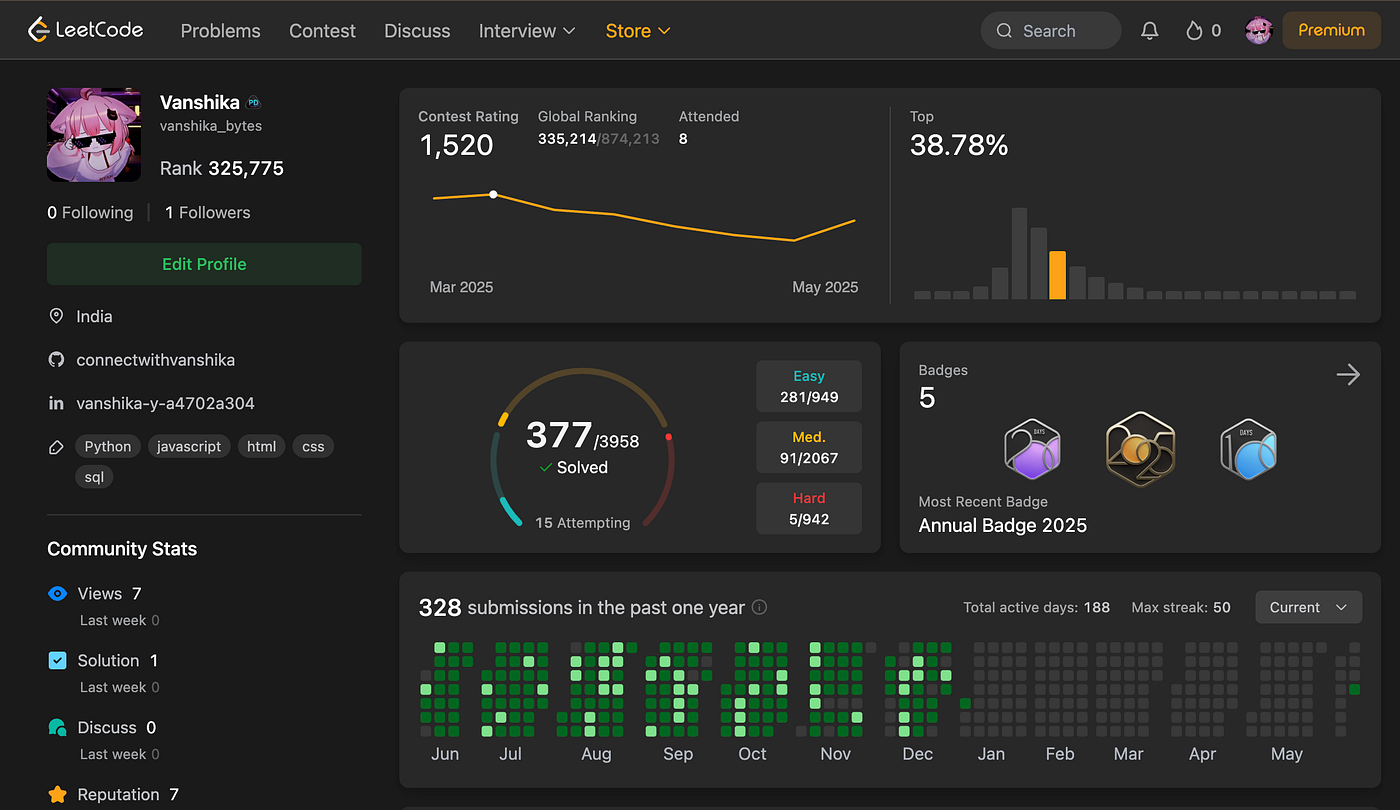This screenshot has width=1400, height=810.
Task: Click the Annual Badge 2025 text
Action: 1003,525
